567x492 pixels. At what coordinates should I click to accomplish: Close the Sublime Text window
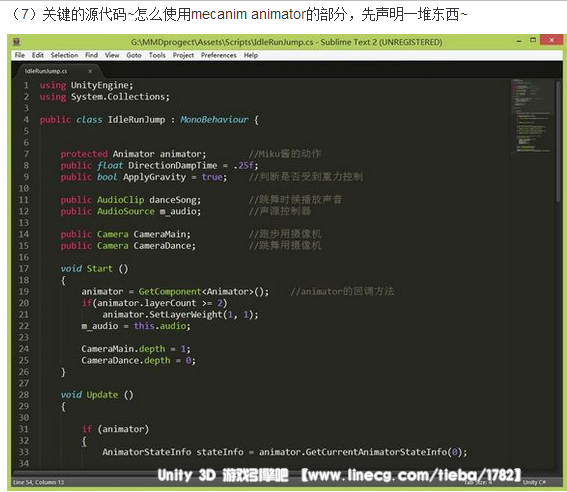(x=551, y=40)
